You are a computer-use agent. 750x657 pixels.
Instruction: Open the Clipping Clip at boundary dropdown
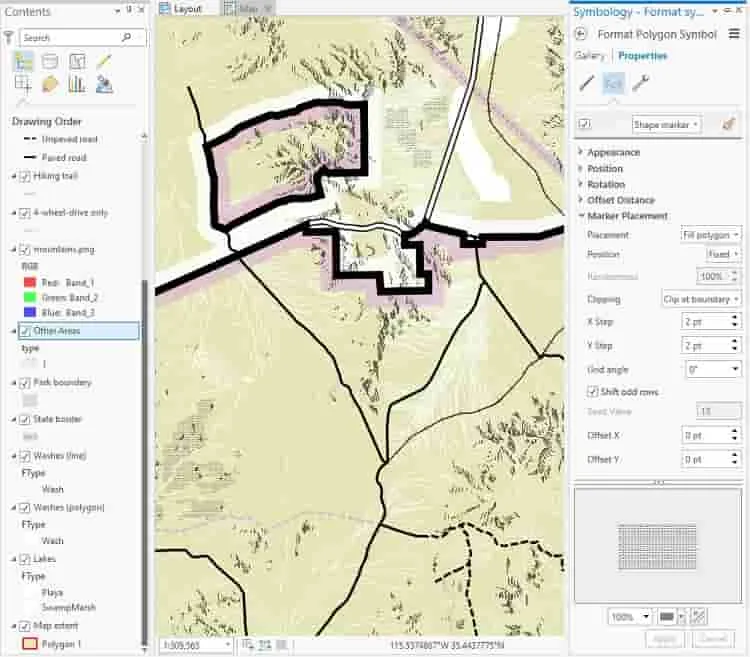tap(701, 299)
